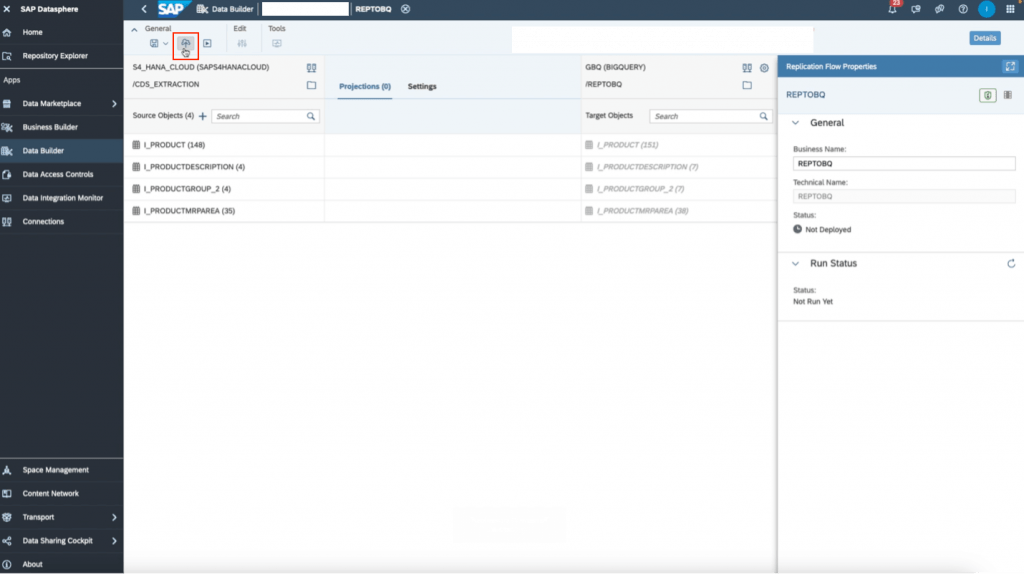Click the Data Builder breadcrumb
Viewport: 1024px width, 575px height.
click(x=225, y=9)
